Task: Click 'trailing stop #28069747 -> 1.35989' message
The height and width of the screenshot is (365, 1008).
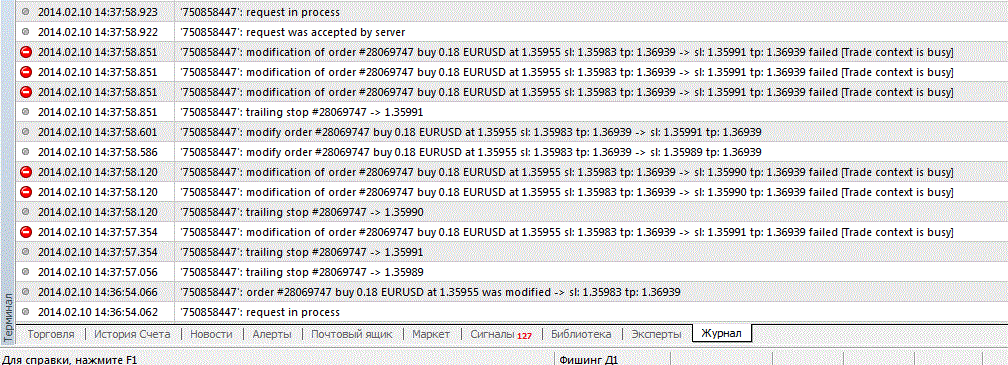Action: [x=302, y=271]
